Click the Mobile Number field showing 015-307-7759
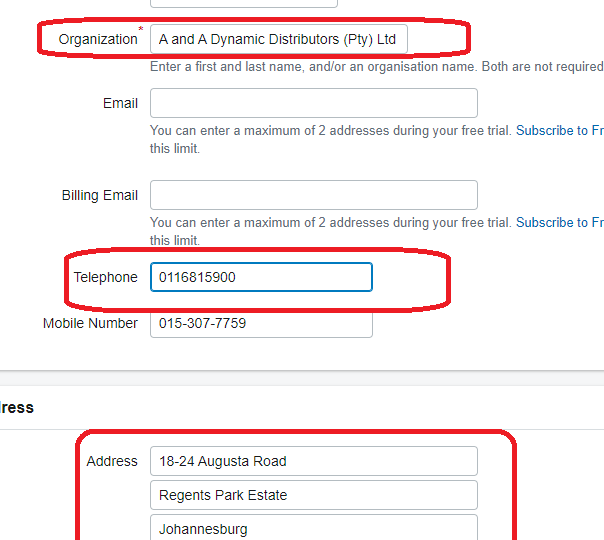 [261, 324]
